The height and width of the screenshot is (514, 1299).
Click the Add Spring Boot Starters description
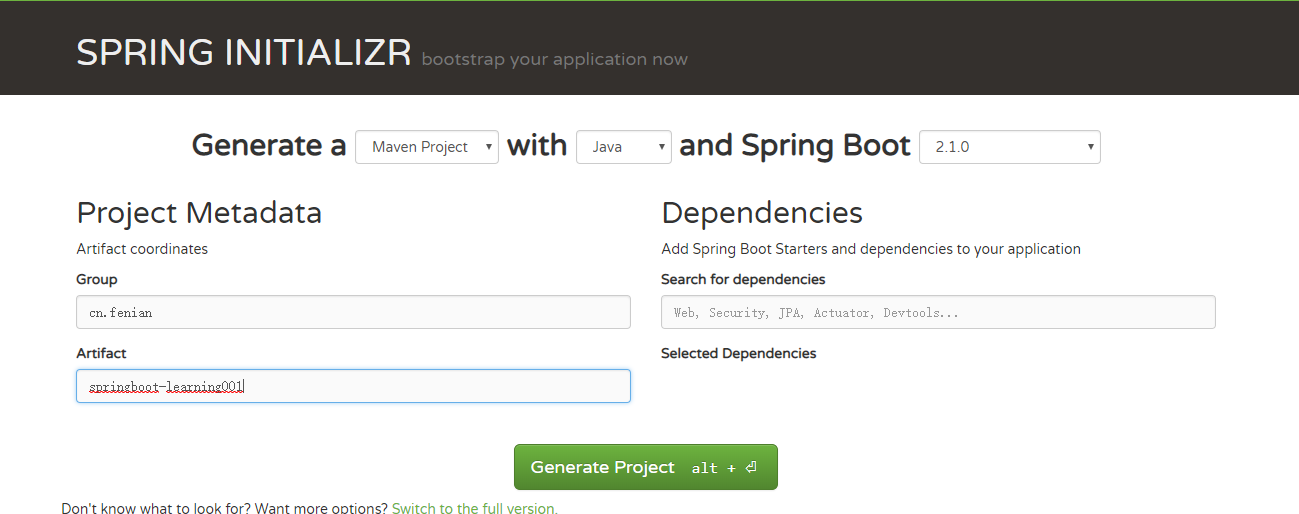[871, 249]
